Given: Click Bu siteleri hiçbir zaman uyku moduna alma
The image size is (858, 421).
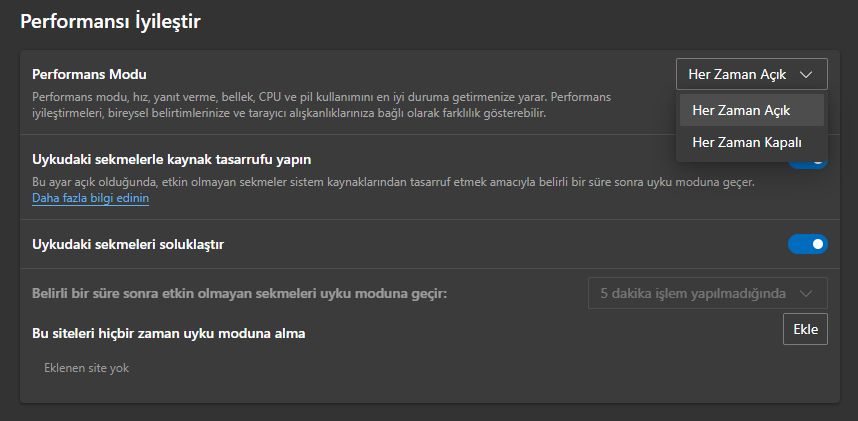Looking at the screenshot, I should 168,332.
